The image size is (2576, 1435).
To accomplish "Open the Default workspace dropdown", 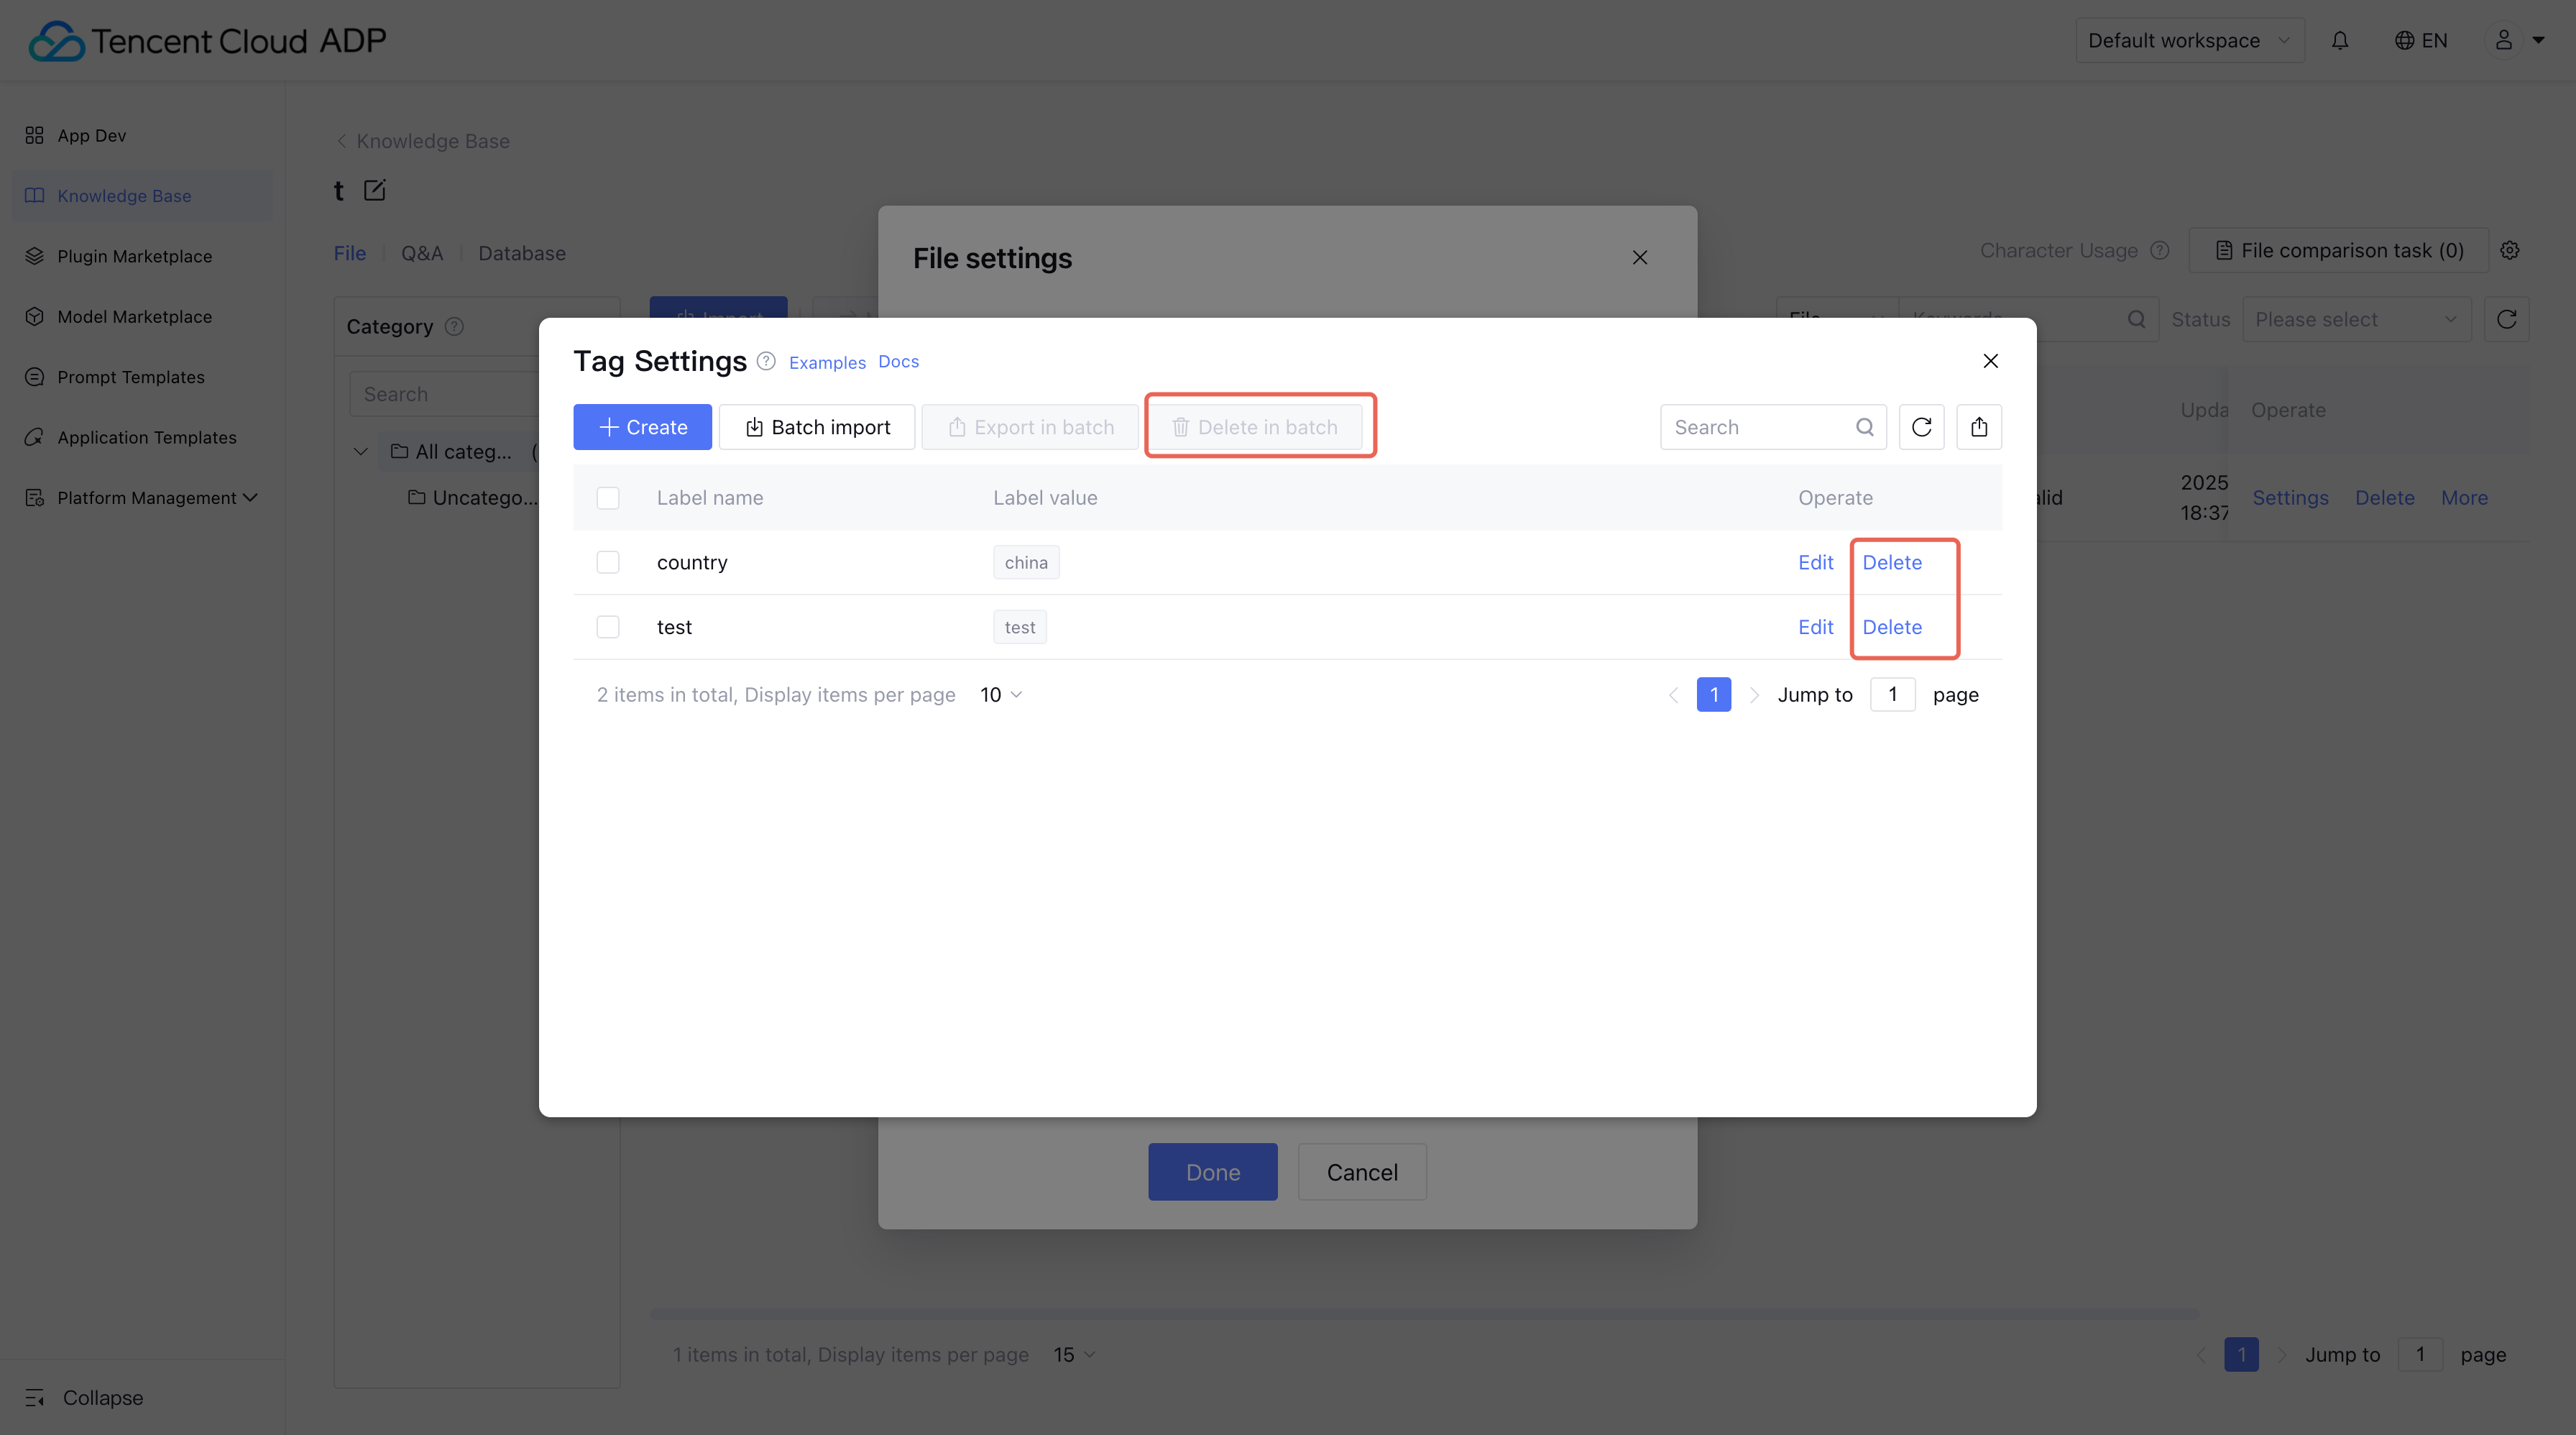I will [2190, 40].
